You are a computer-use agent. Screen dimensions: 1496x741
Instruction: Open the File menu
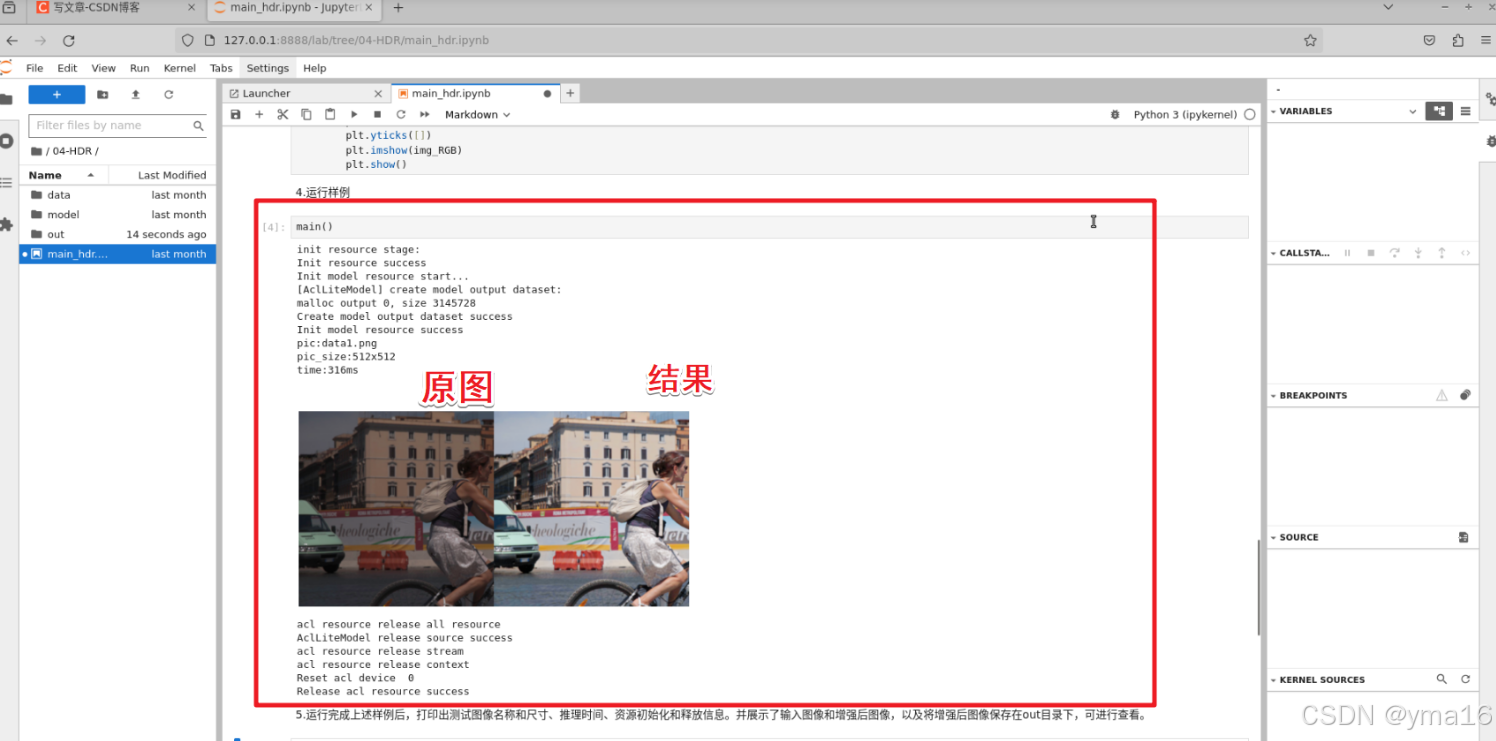[x=35, y=68]
